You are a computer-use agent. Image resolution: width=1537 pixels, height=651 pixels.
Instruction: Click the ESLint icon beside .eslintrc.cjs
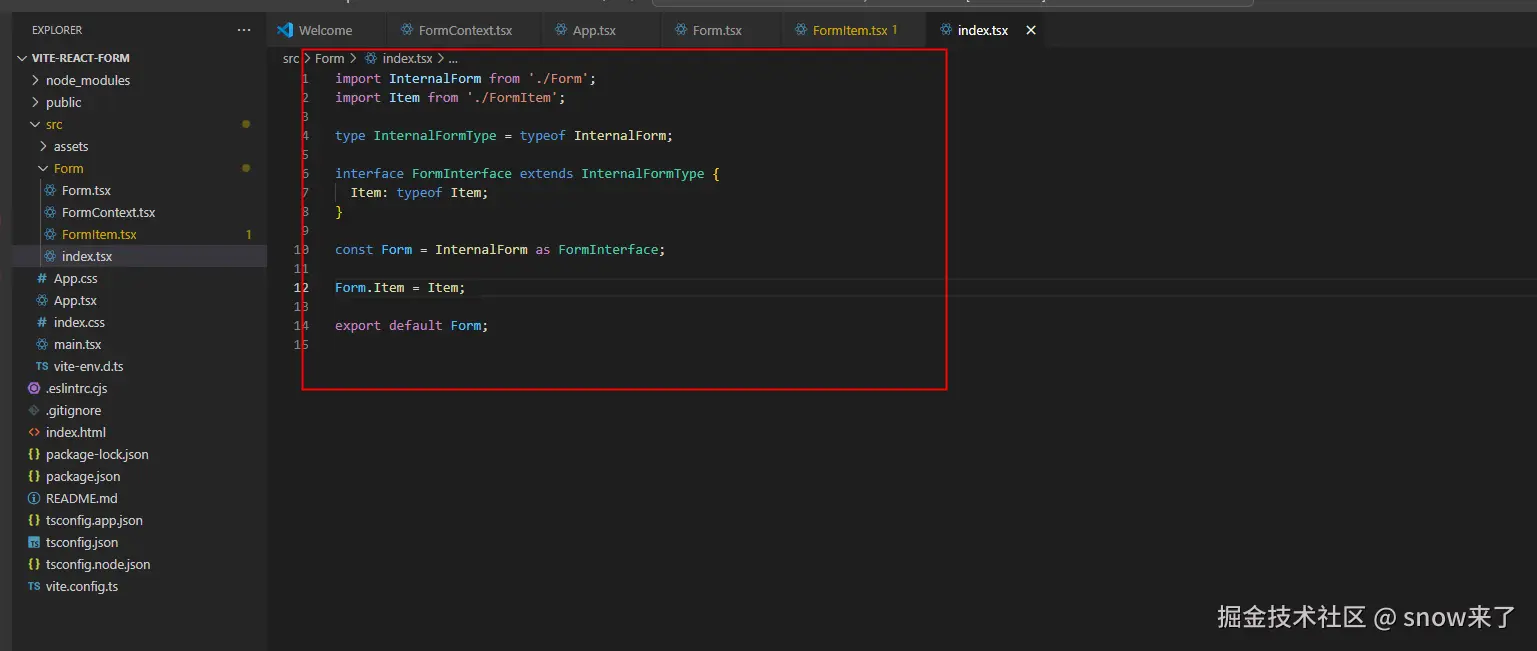(34, 388)
